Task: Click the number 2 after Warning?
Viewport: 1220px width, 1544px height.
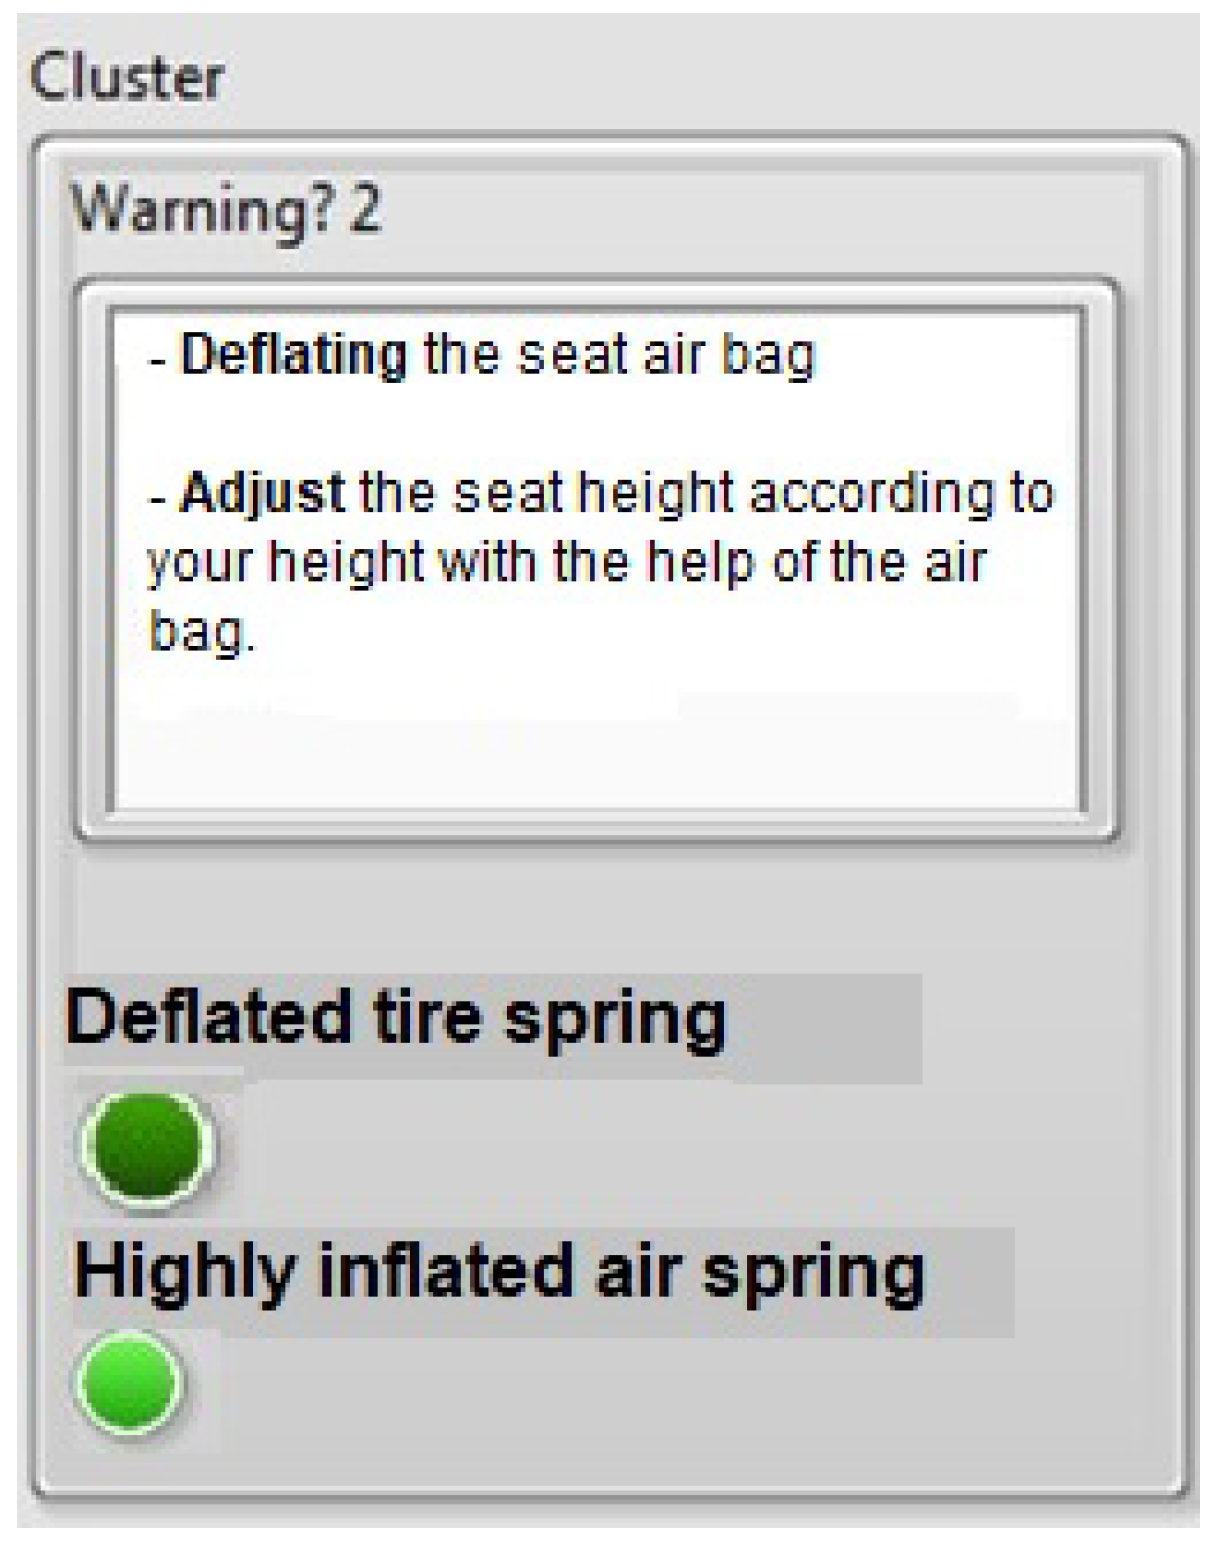Action: coord(366,210)
